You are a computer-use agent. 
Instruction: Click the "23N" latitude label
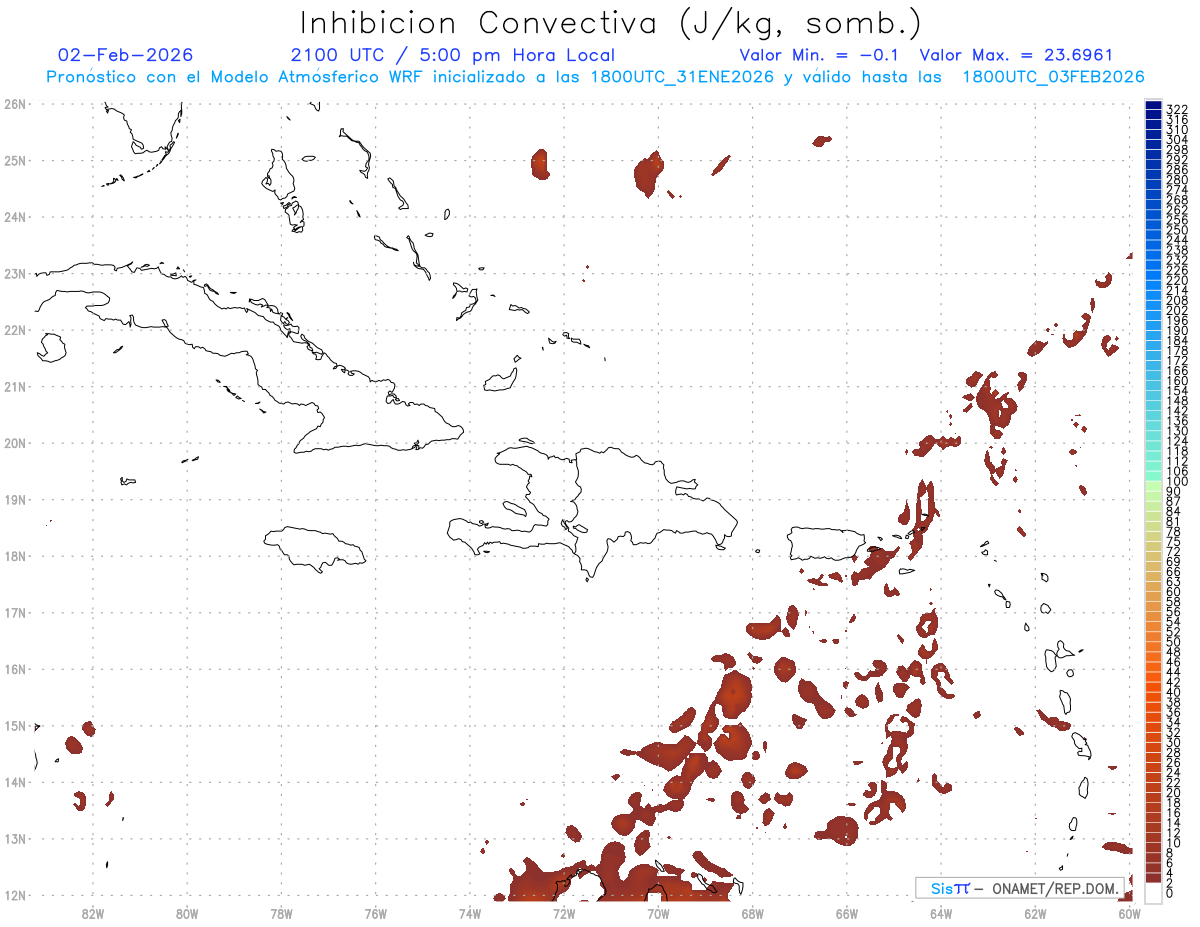pyautogui.click(x=14, y=273)
